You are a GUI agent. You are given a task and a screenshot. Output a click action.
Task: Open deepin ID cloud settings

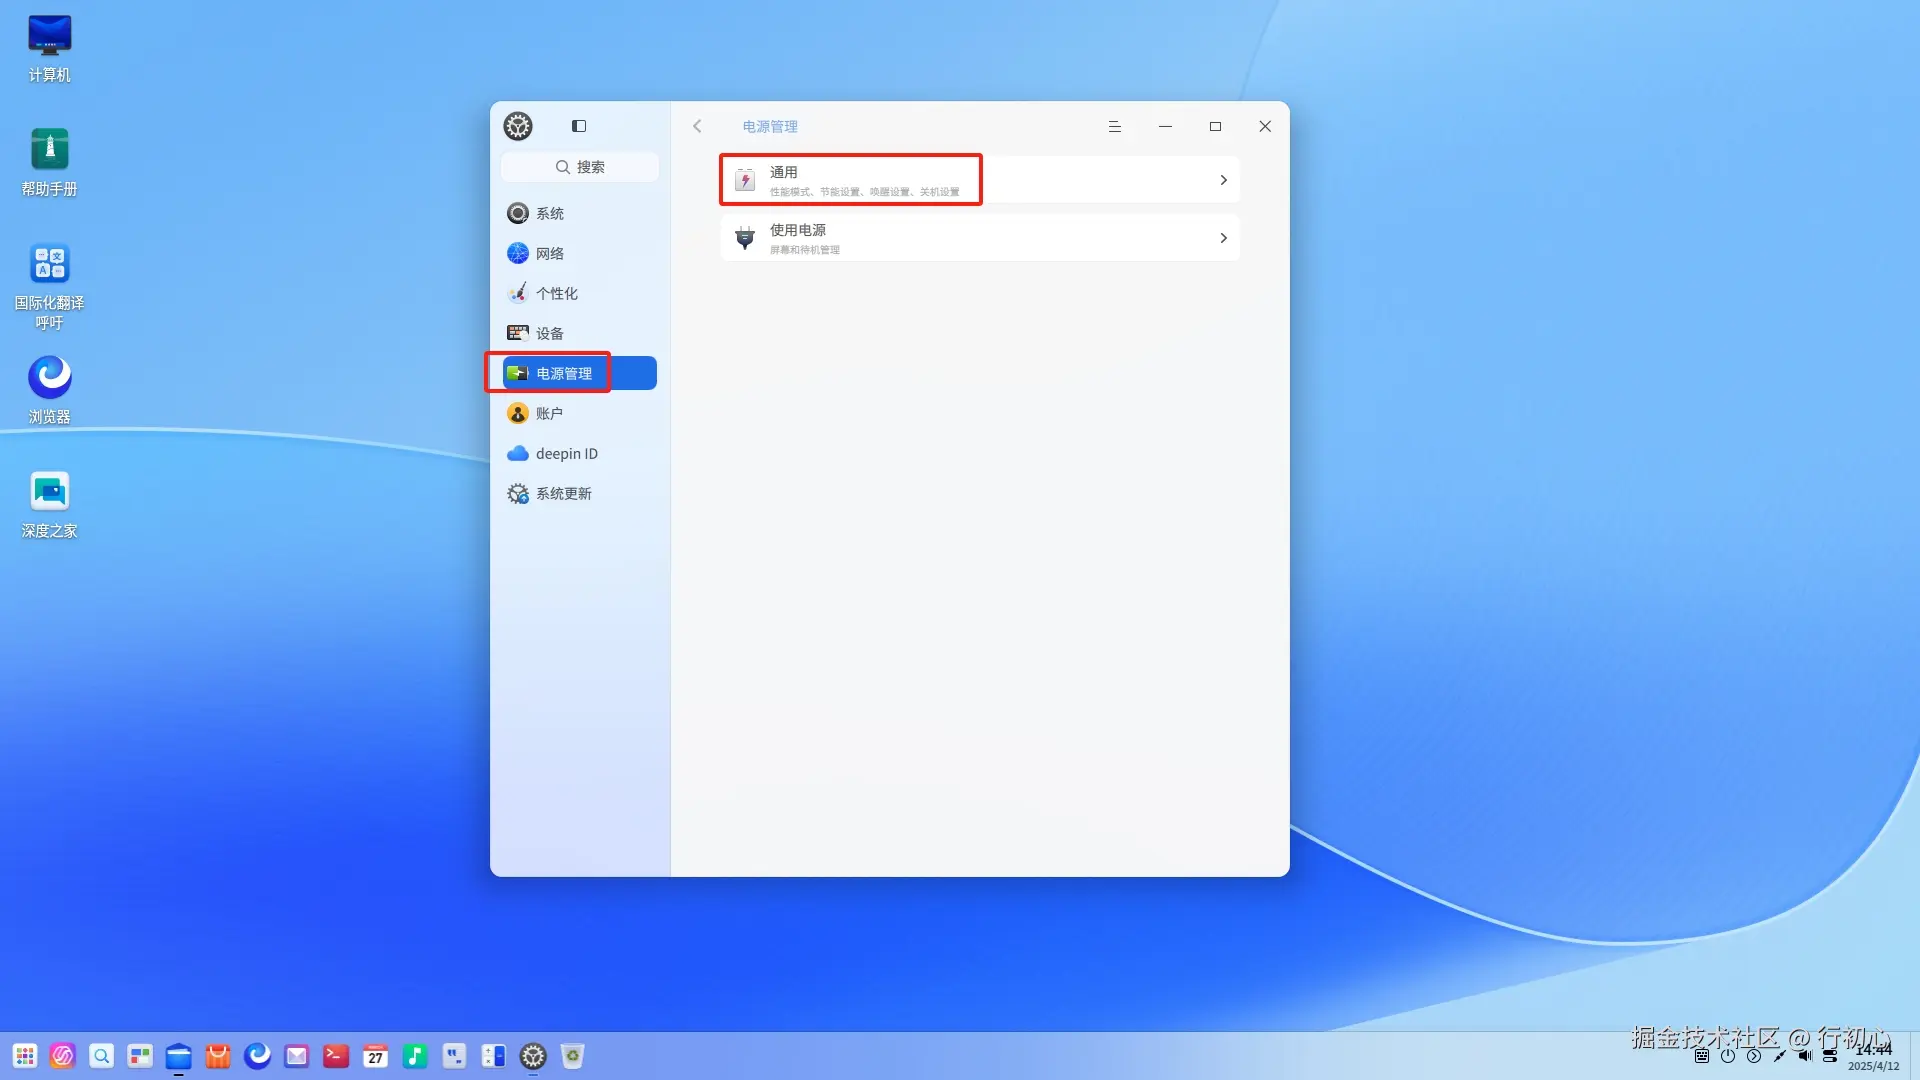566,453
